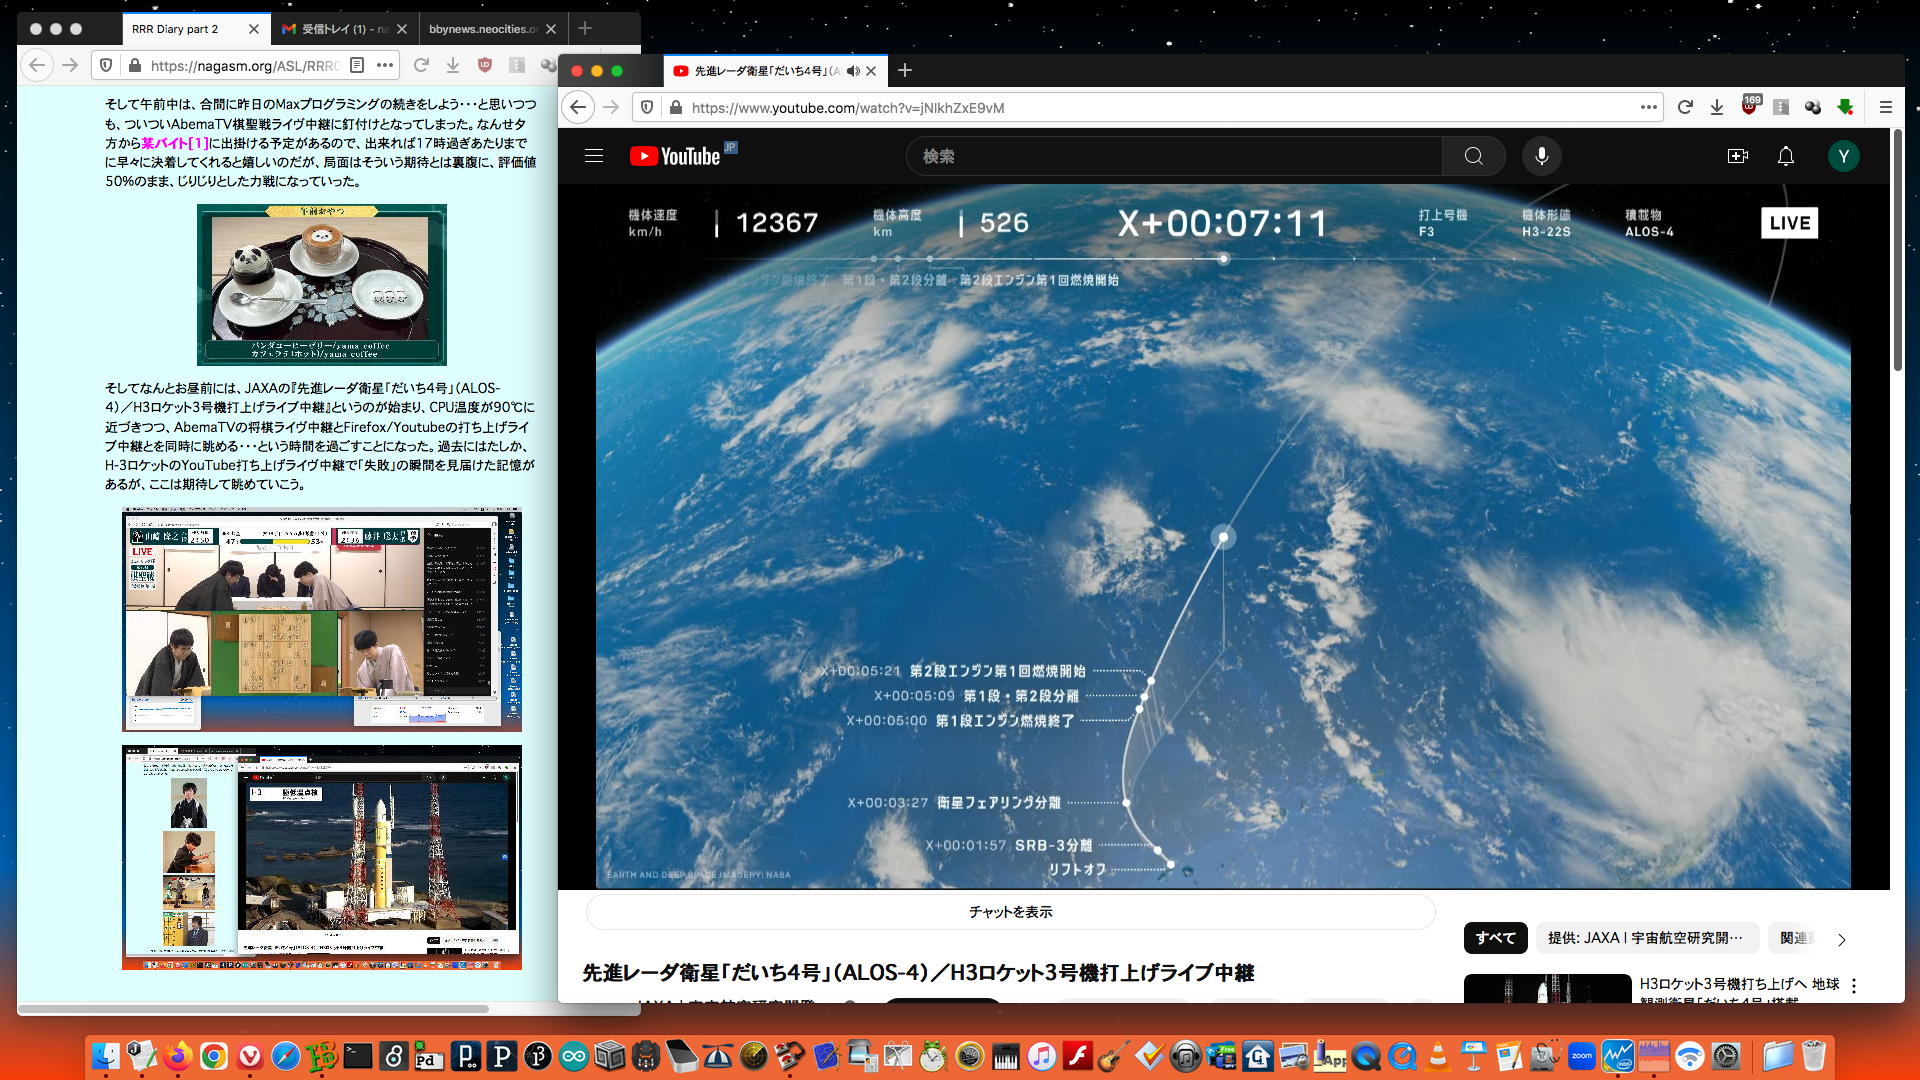Open the YouTube hamburger guide menu
This screenshot has width=1920, height=1080.
(594, 156)
